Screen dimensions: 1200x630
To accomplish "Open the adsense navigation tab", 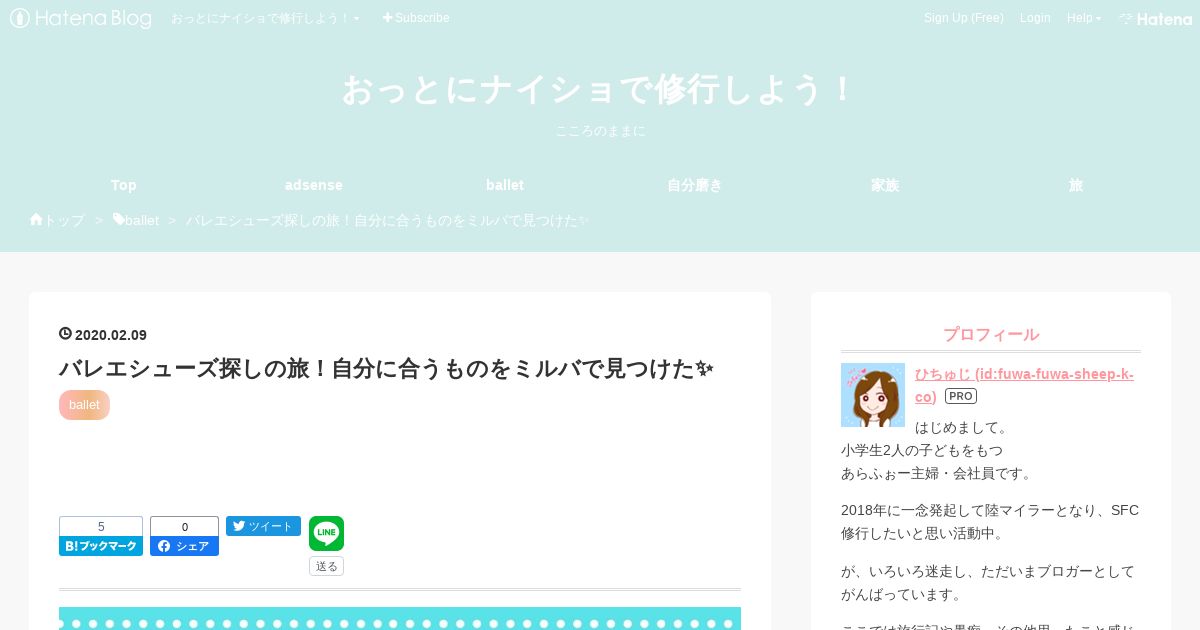I will coord(314,185).
